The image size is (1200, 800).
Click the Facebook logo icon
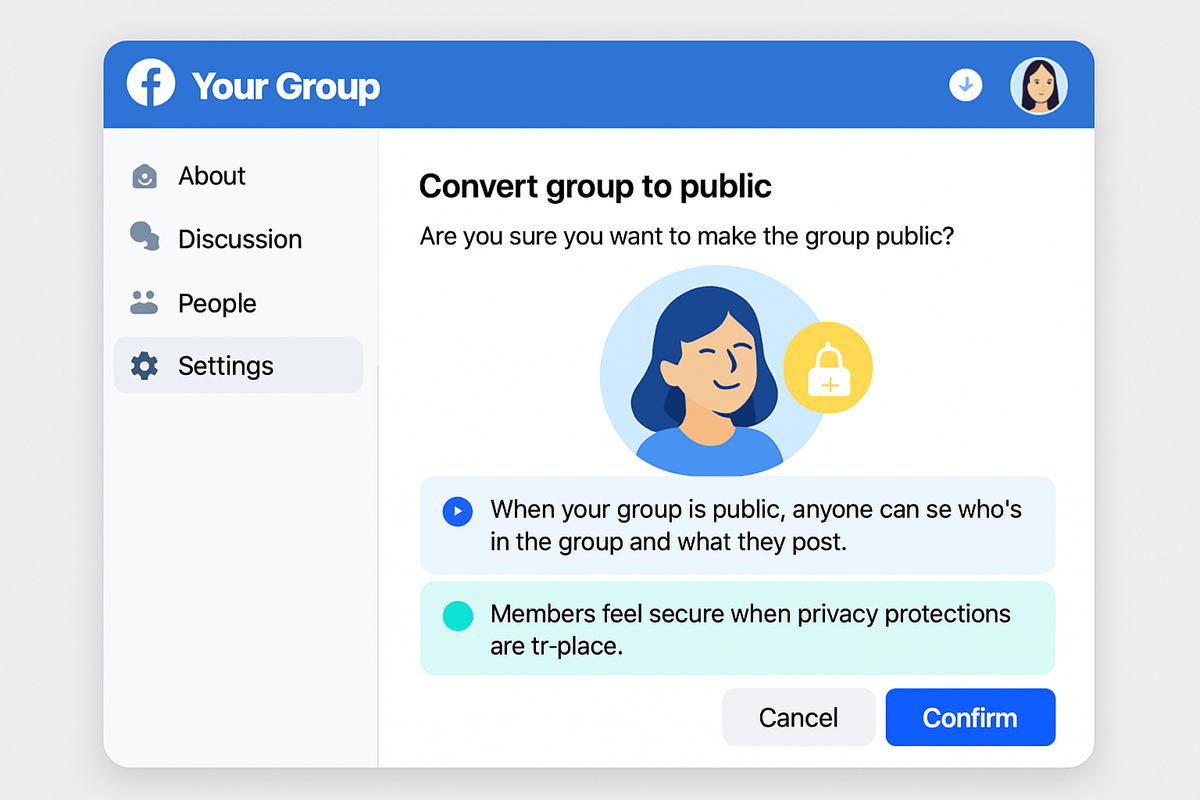click(151, 83)
